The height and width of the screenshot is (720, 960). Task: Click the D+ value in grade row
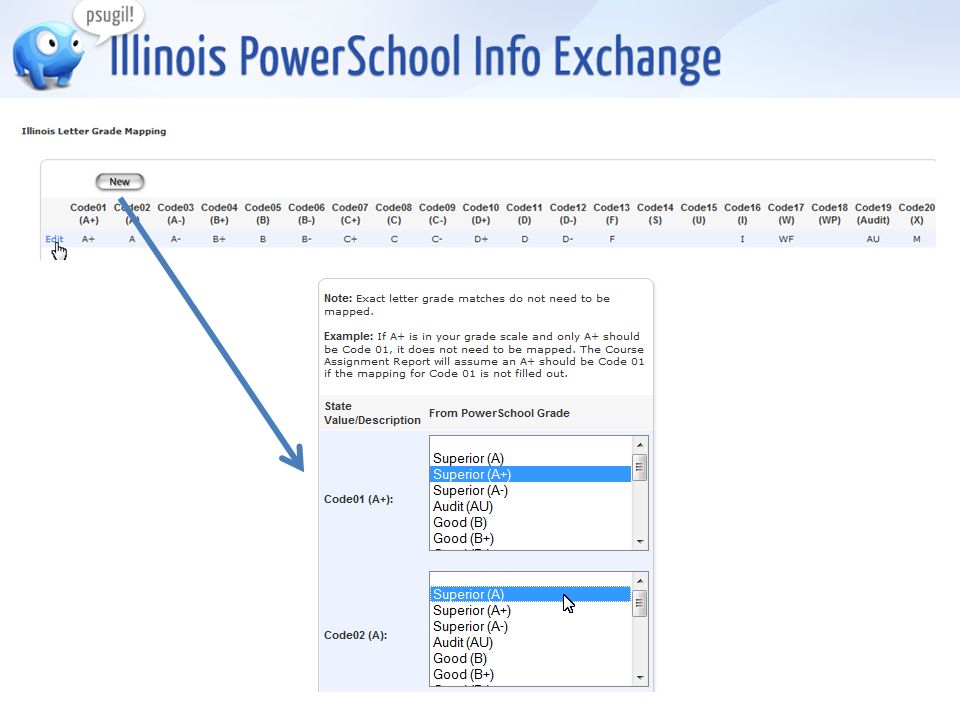(x=481, y=239)
